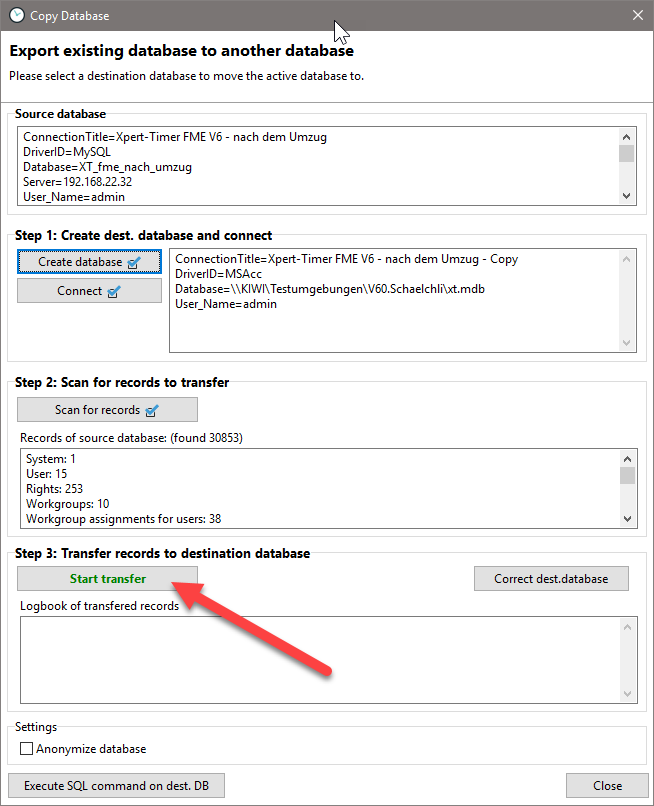Close the Copy Database window
654x806 pixels.
(638, 16)
